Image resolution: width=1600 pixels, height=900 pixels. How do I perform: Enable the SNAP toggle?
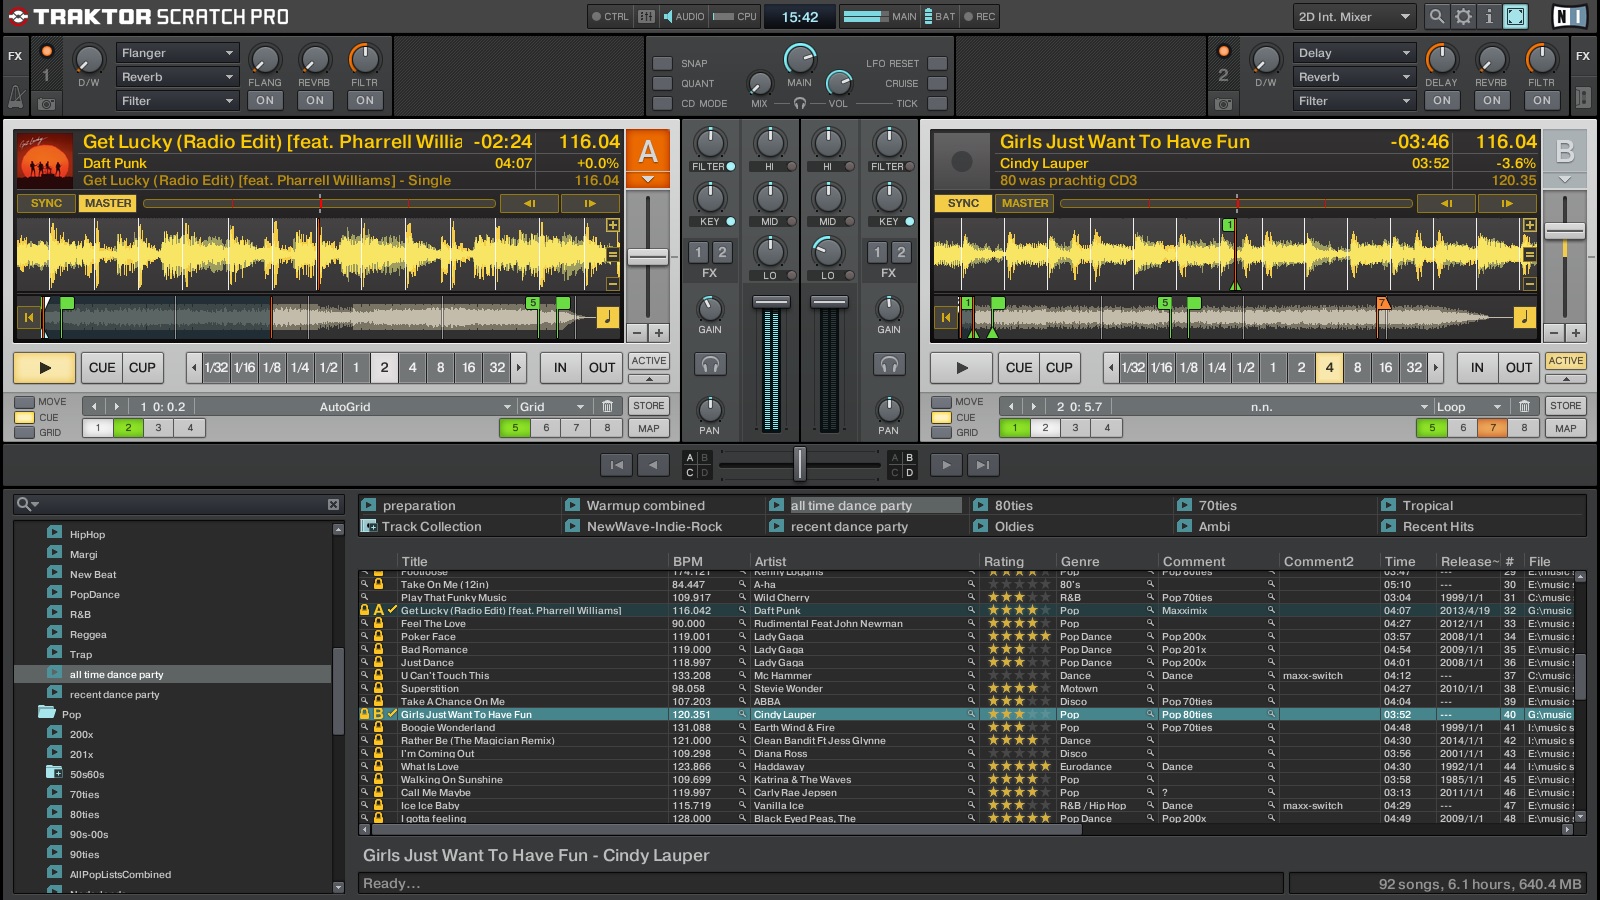[662, 63]
